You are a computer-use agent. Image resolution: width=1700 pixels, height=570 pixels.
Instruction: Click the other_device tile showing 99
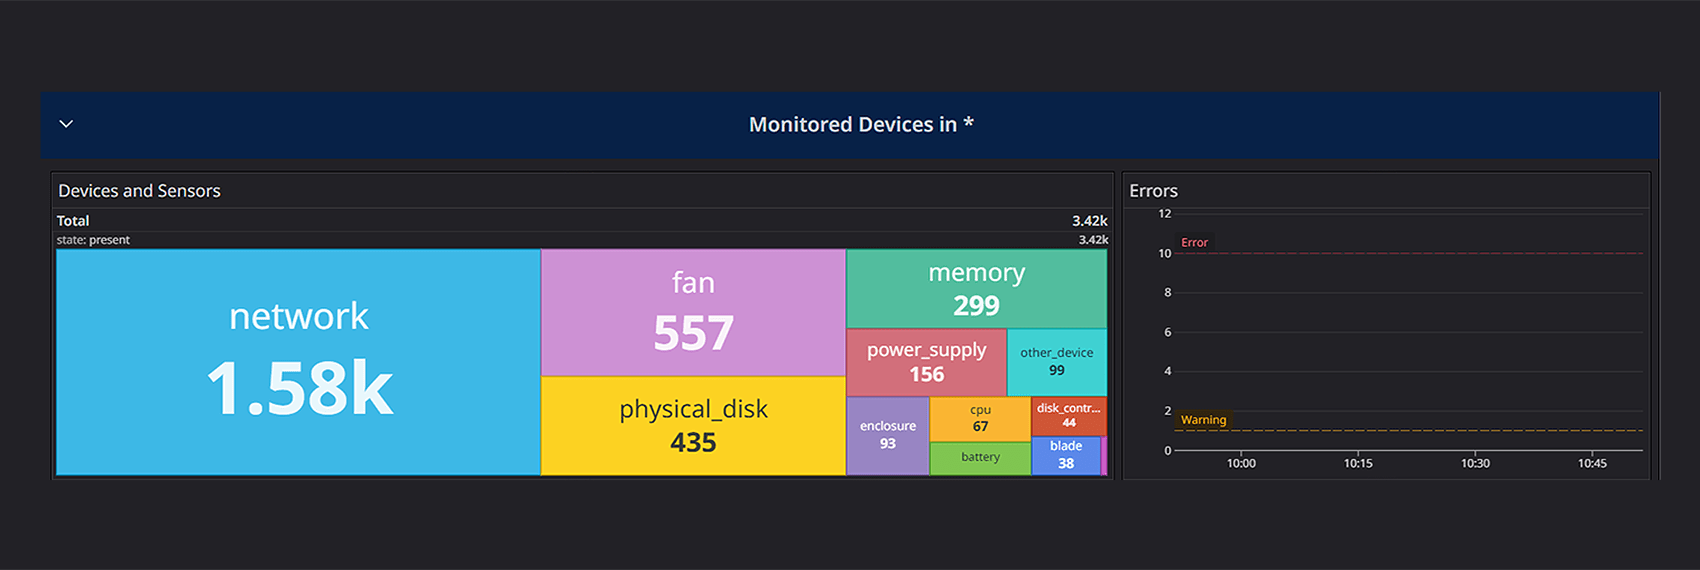(1056, 362)
